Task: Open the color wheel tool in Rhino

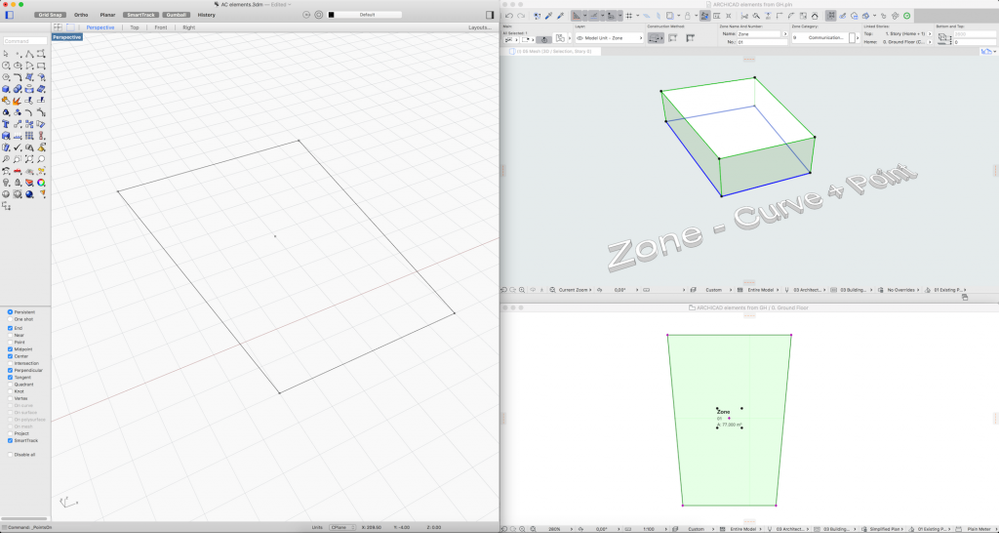Action: click(x=41, y=183)
